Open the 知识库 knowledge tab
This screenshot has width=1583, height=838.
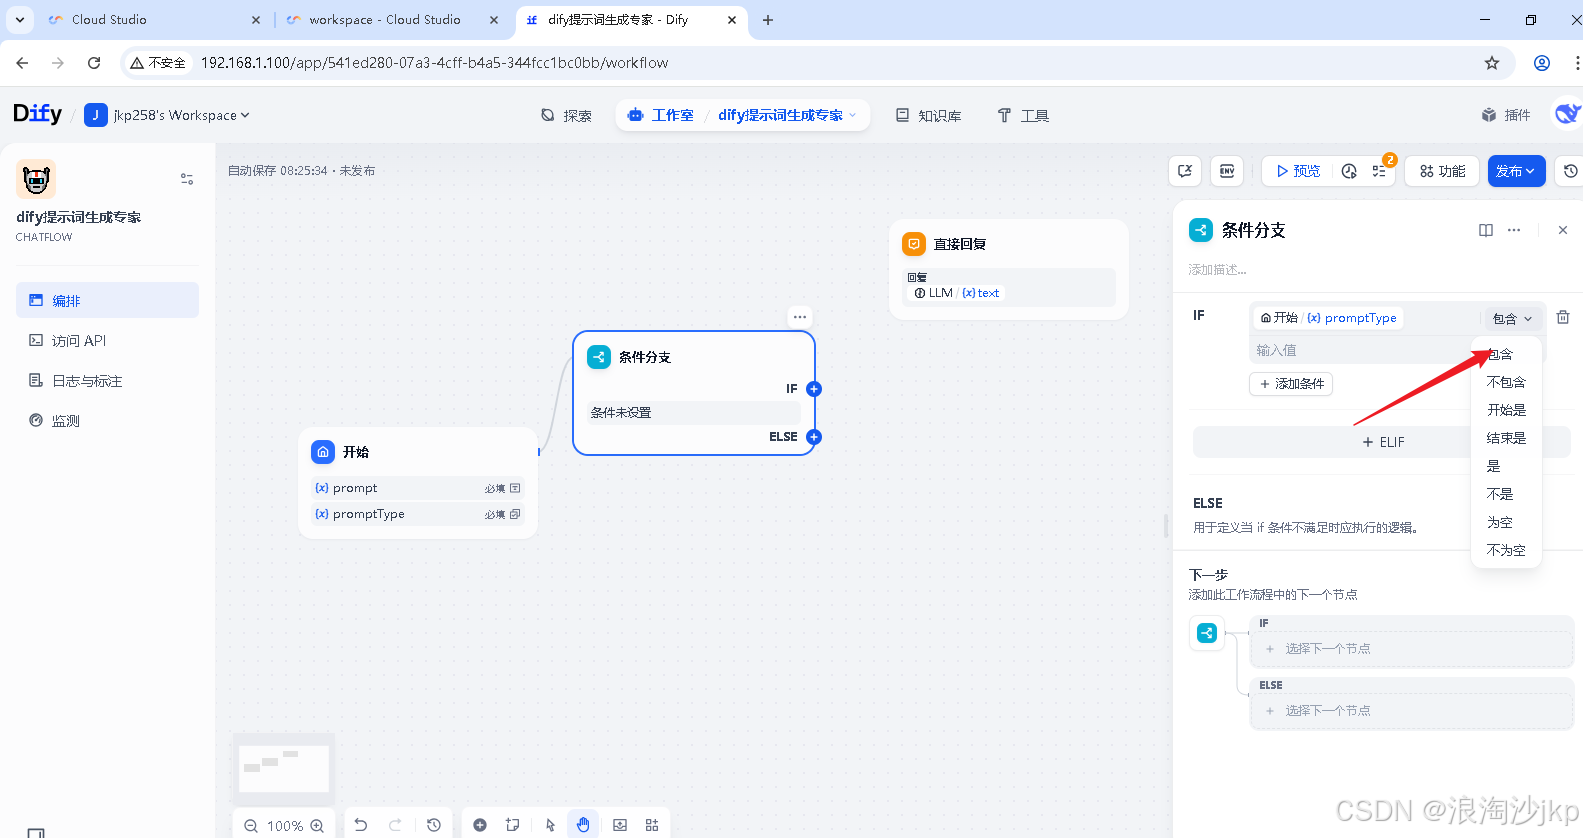929,115
